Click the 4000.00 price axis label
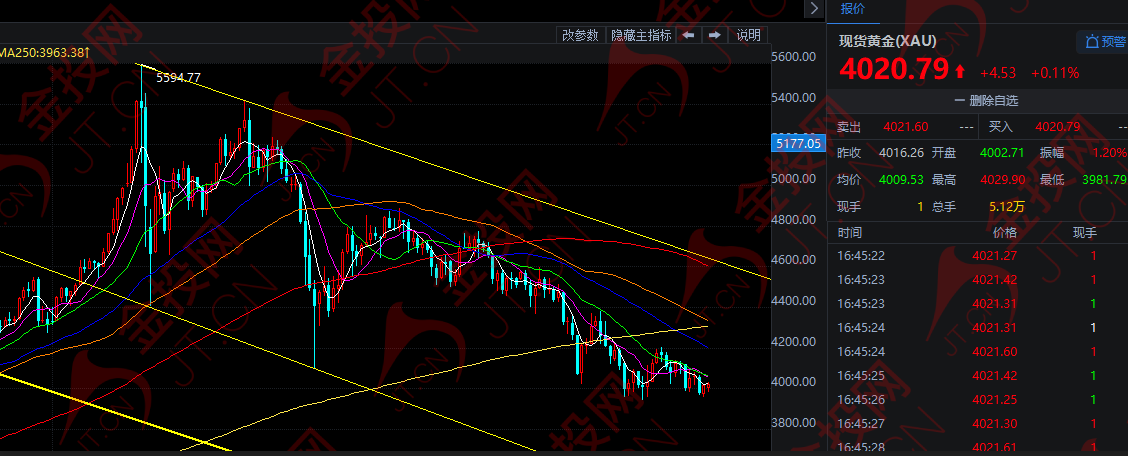Viewport: 1128px width, 456px height. coord(793,382)
